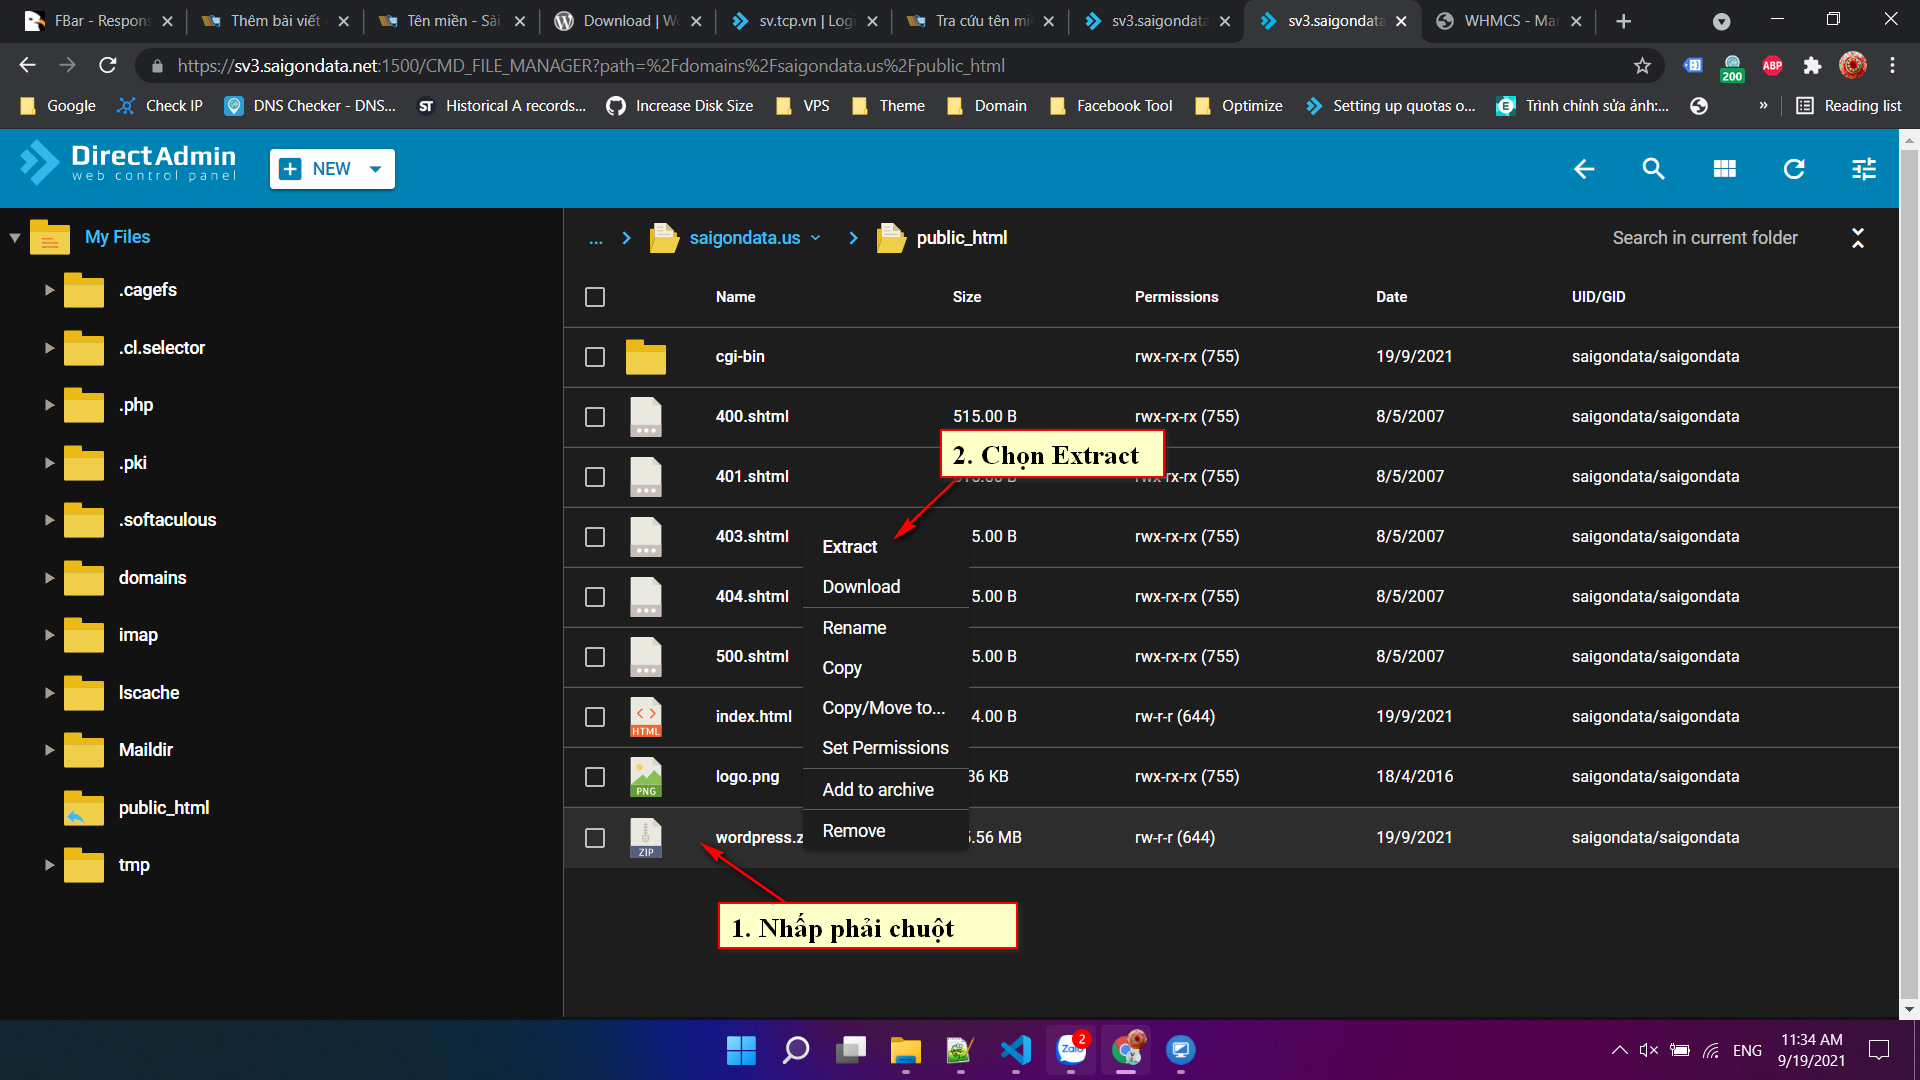Click the DirectAdmin logo
The width and height of the screenshot is (1920, 1080).
pyautogui.click(x=129, y=163)
